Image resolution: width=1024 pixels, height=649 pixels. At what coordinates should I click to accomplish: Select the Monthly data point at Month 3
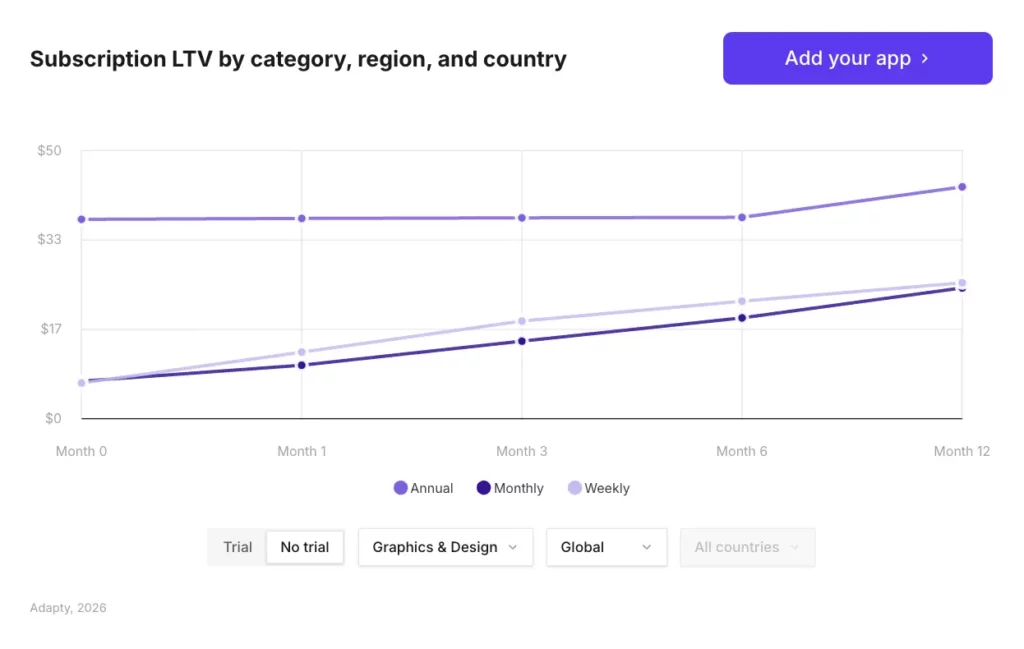[x=521, y=341]
